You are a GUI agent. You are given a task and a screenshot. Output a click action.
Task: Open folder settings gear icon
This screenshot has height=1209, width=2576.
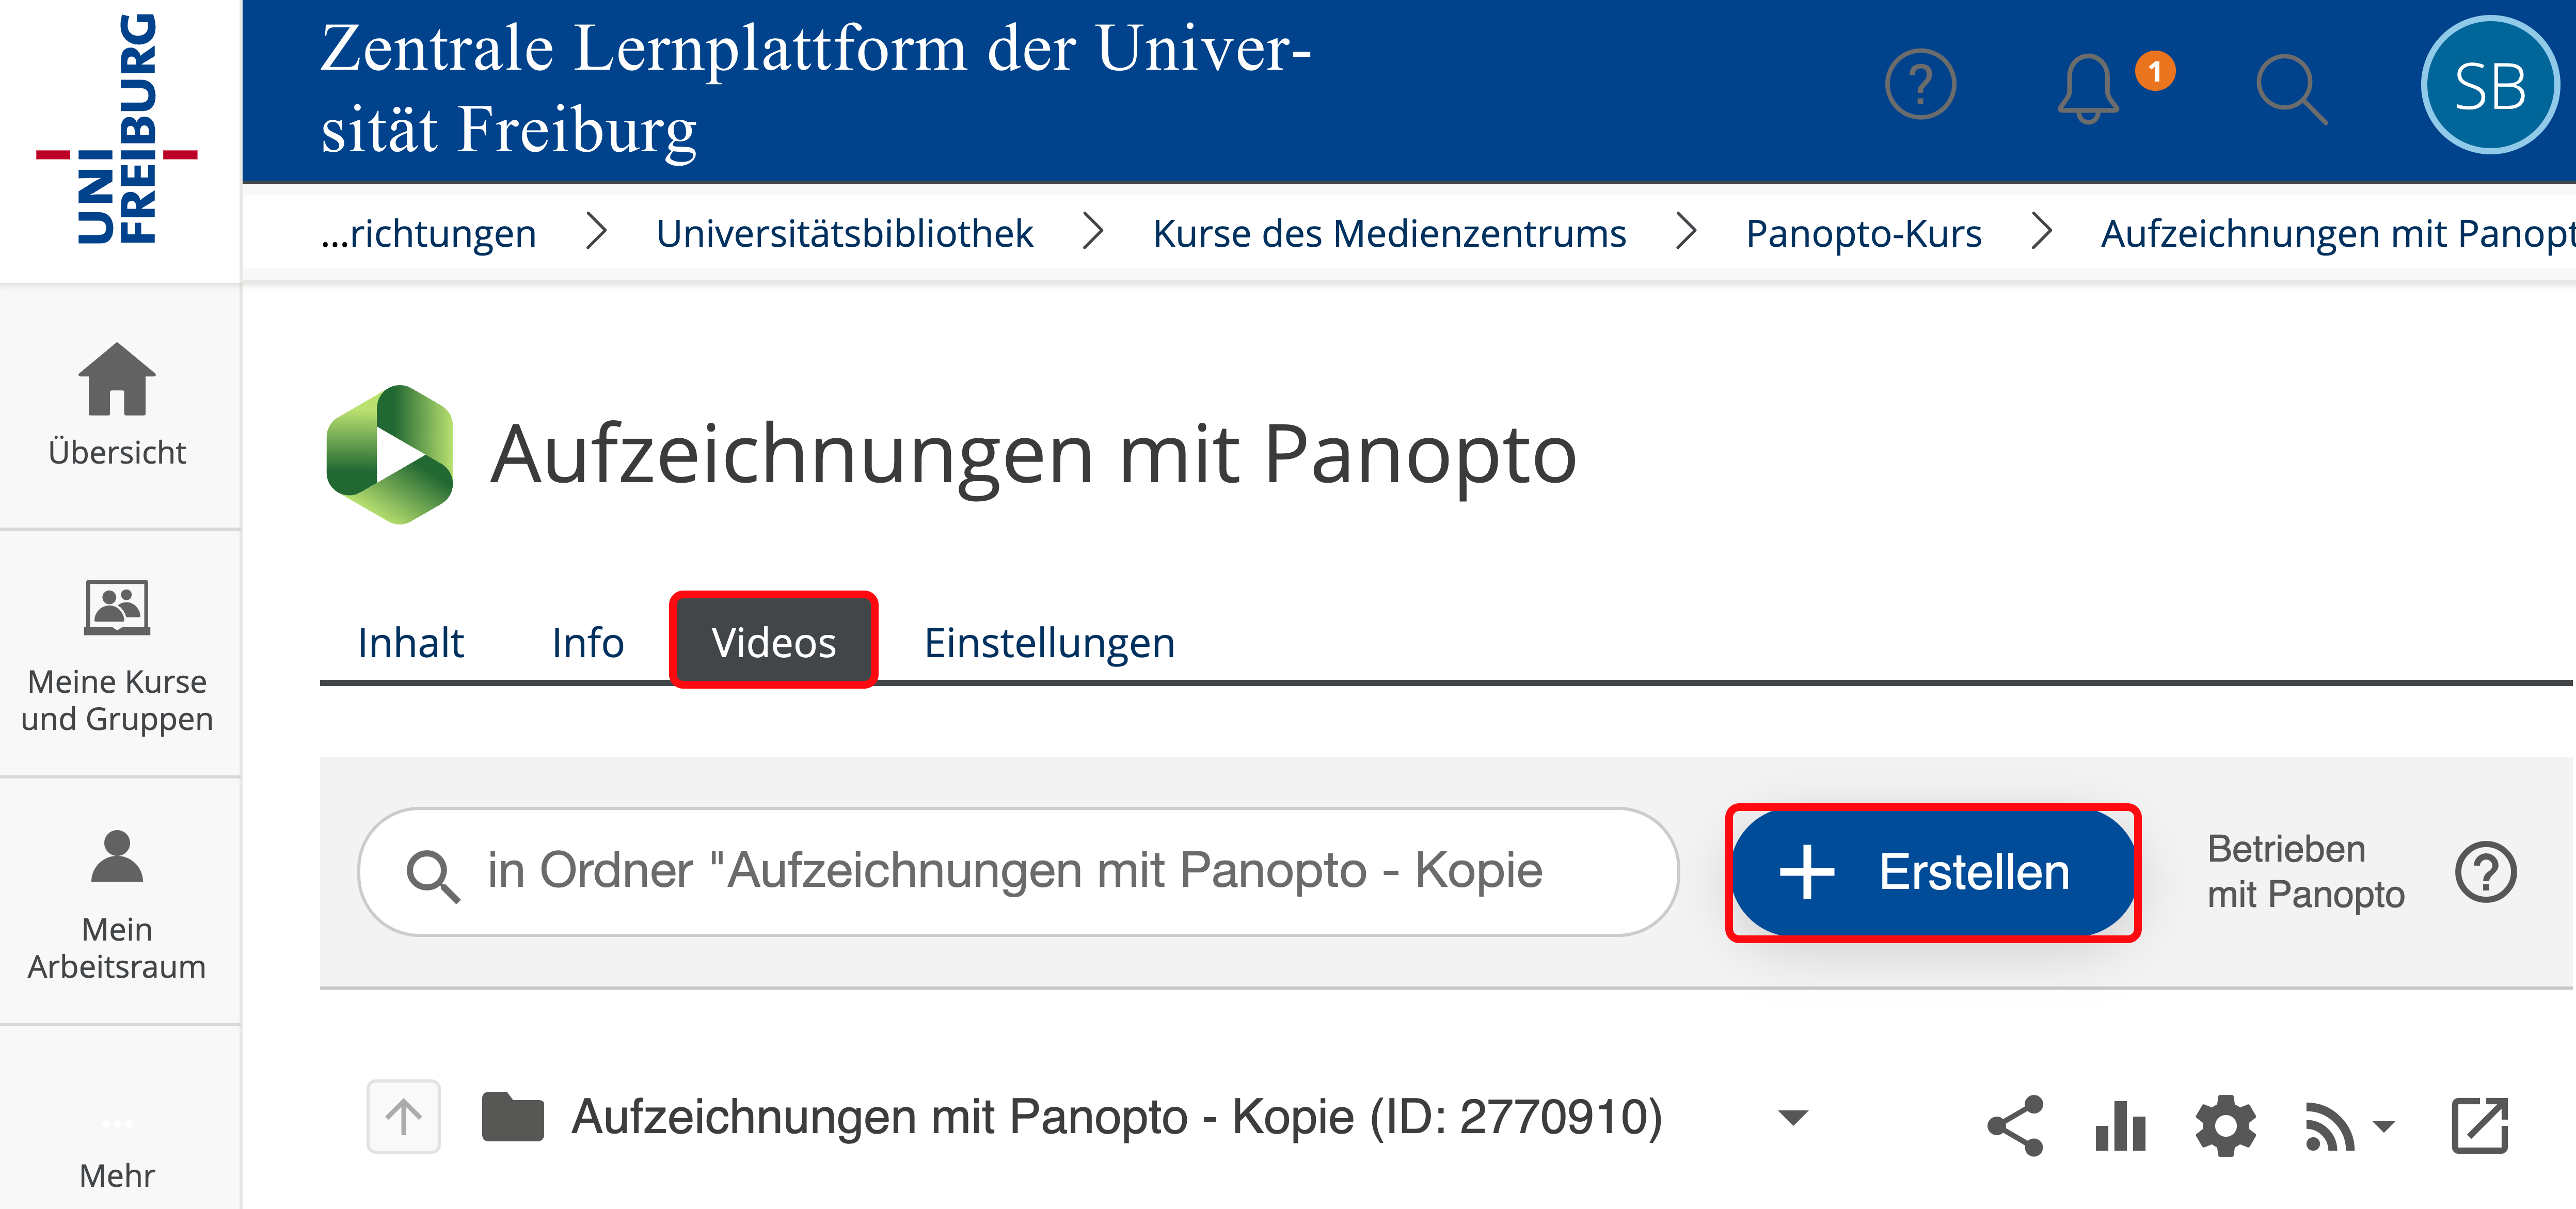click(2226, 1125)
